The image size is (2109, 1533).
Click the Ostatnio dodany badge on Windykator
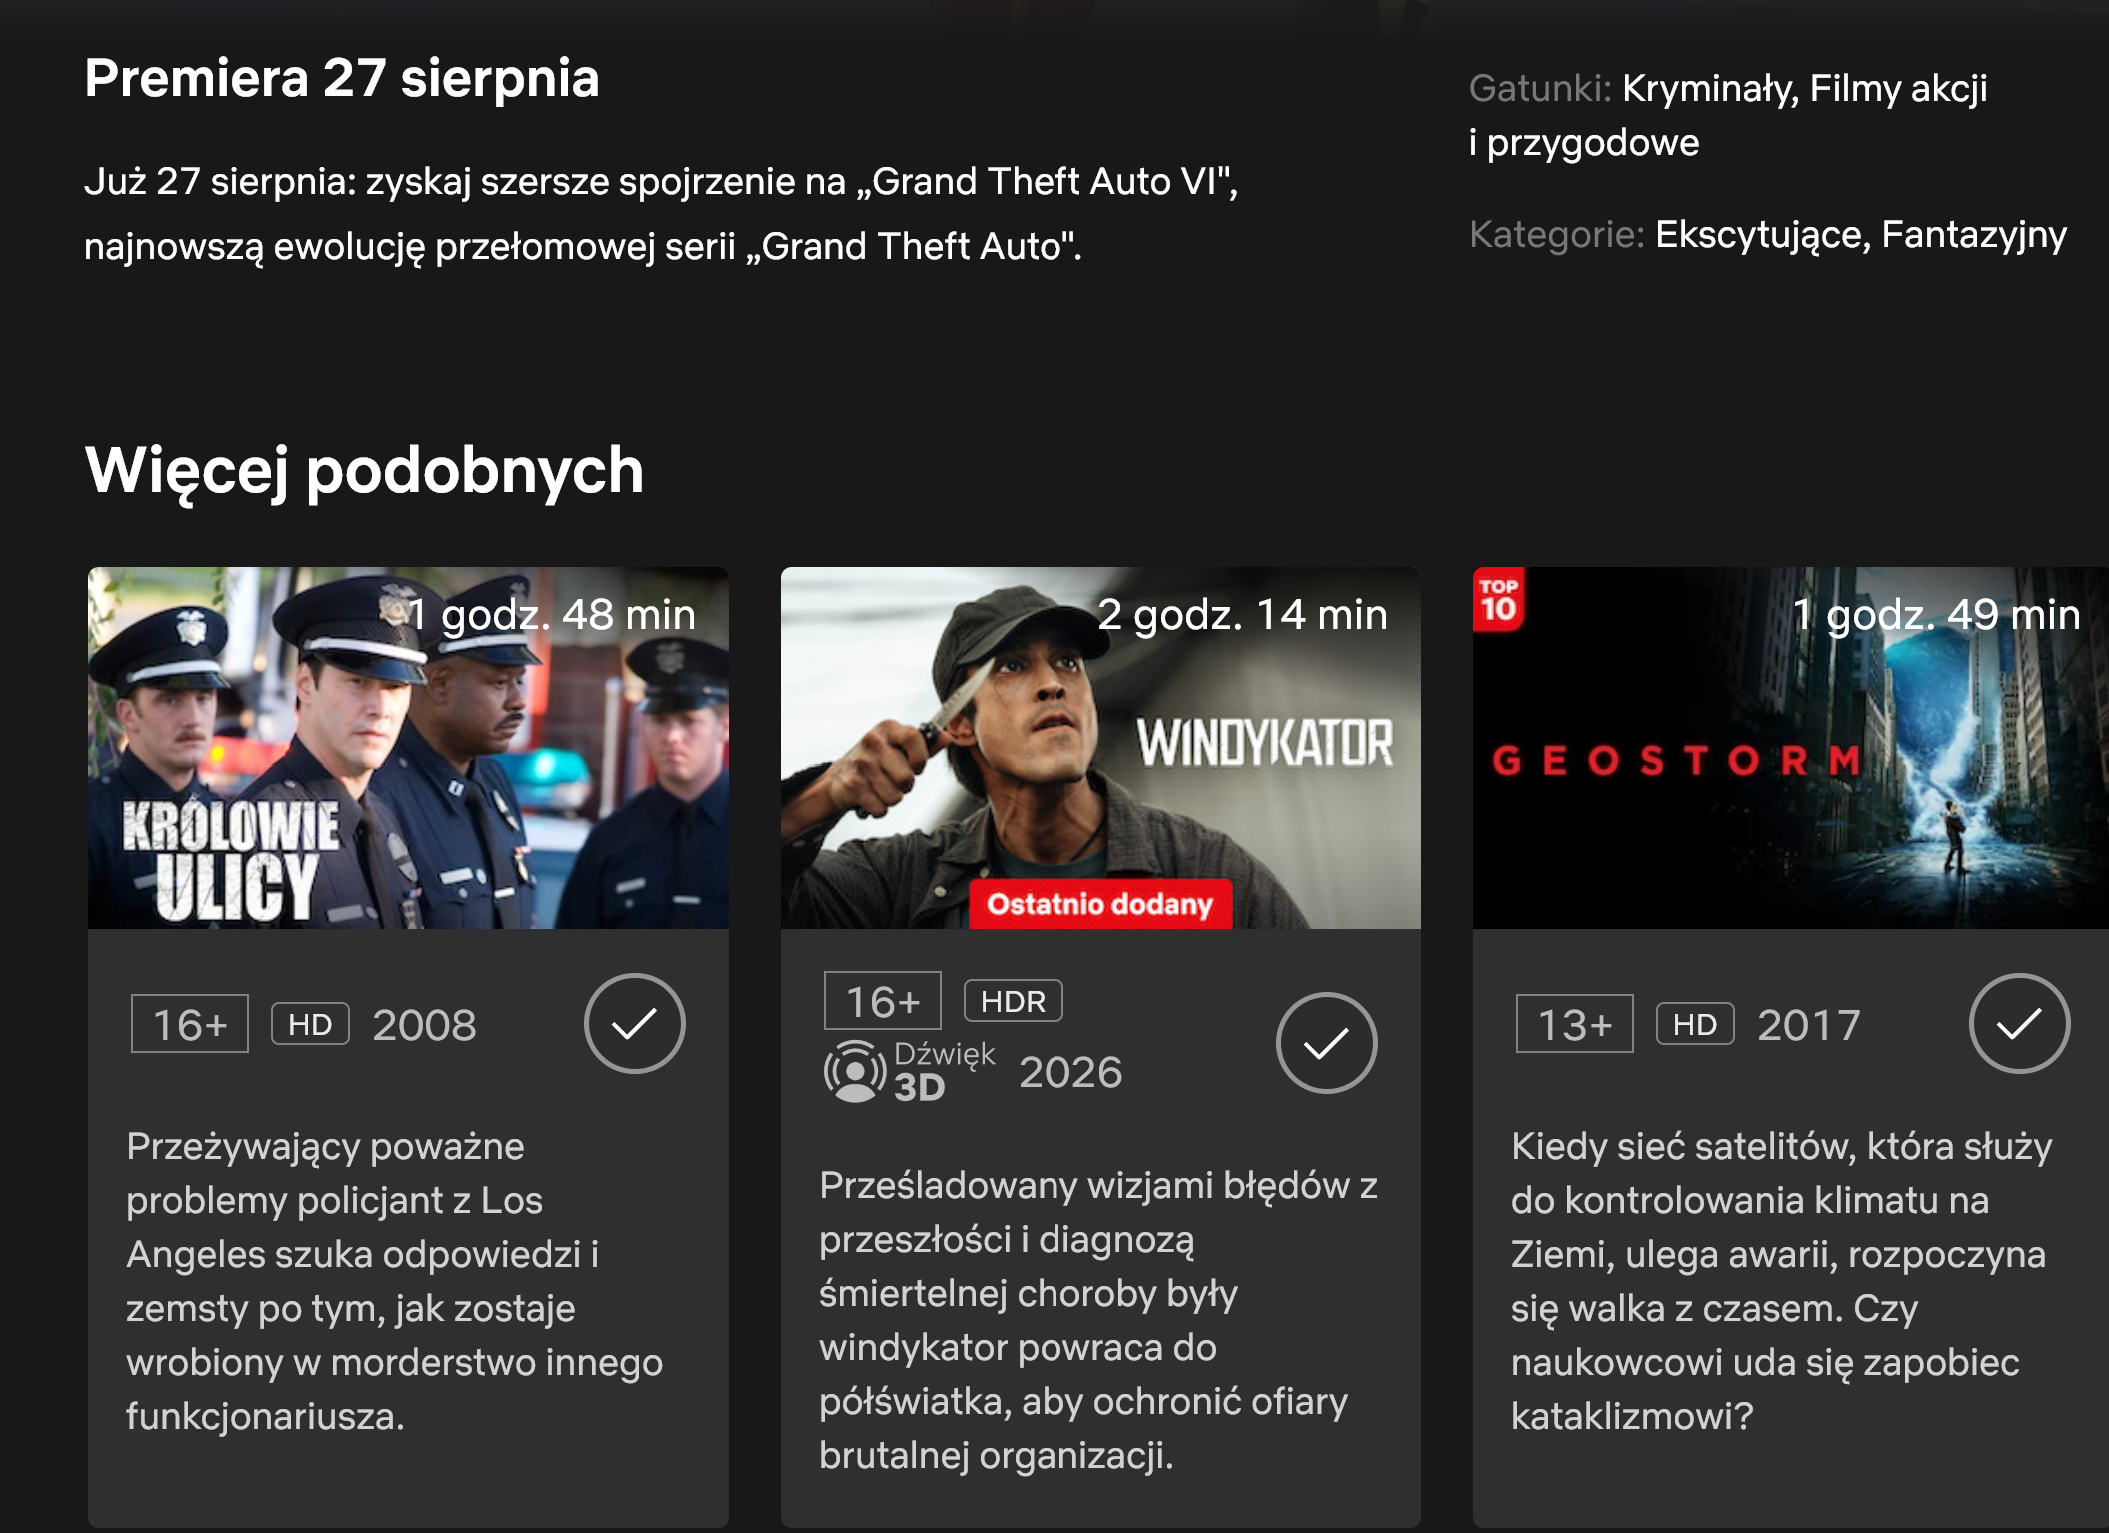(1100, 904)
